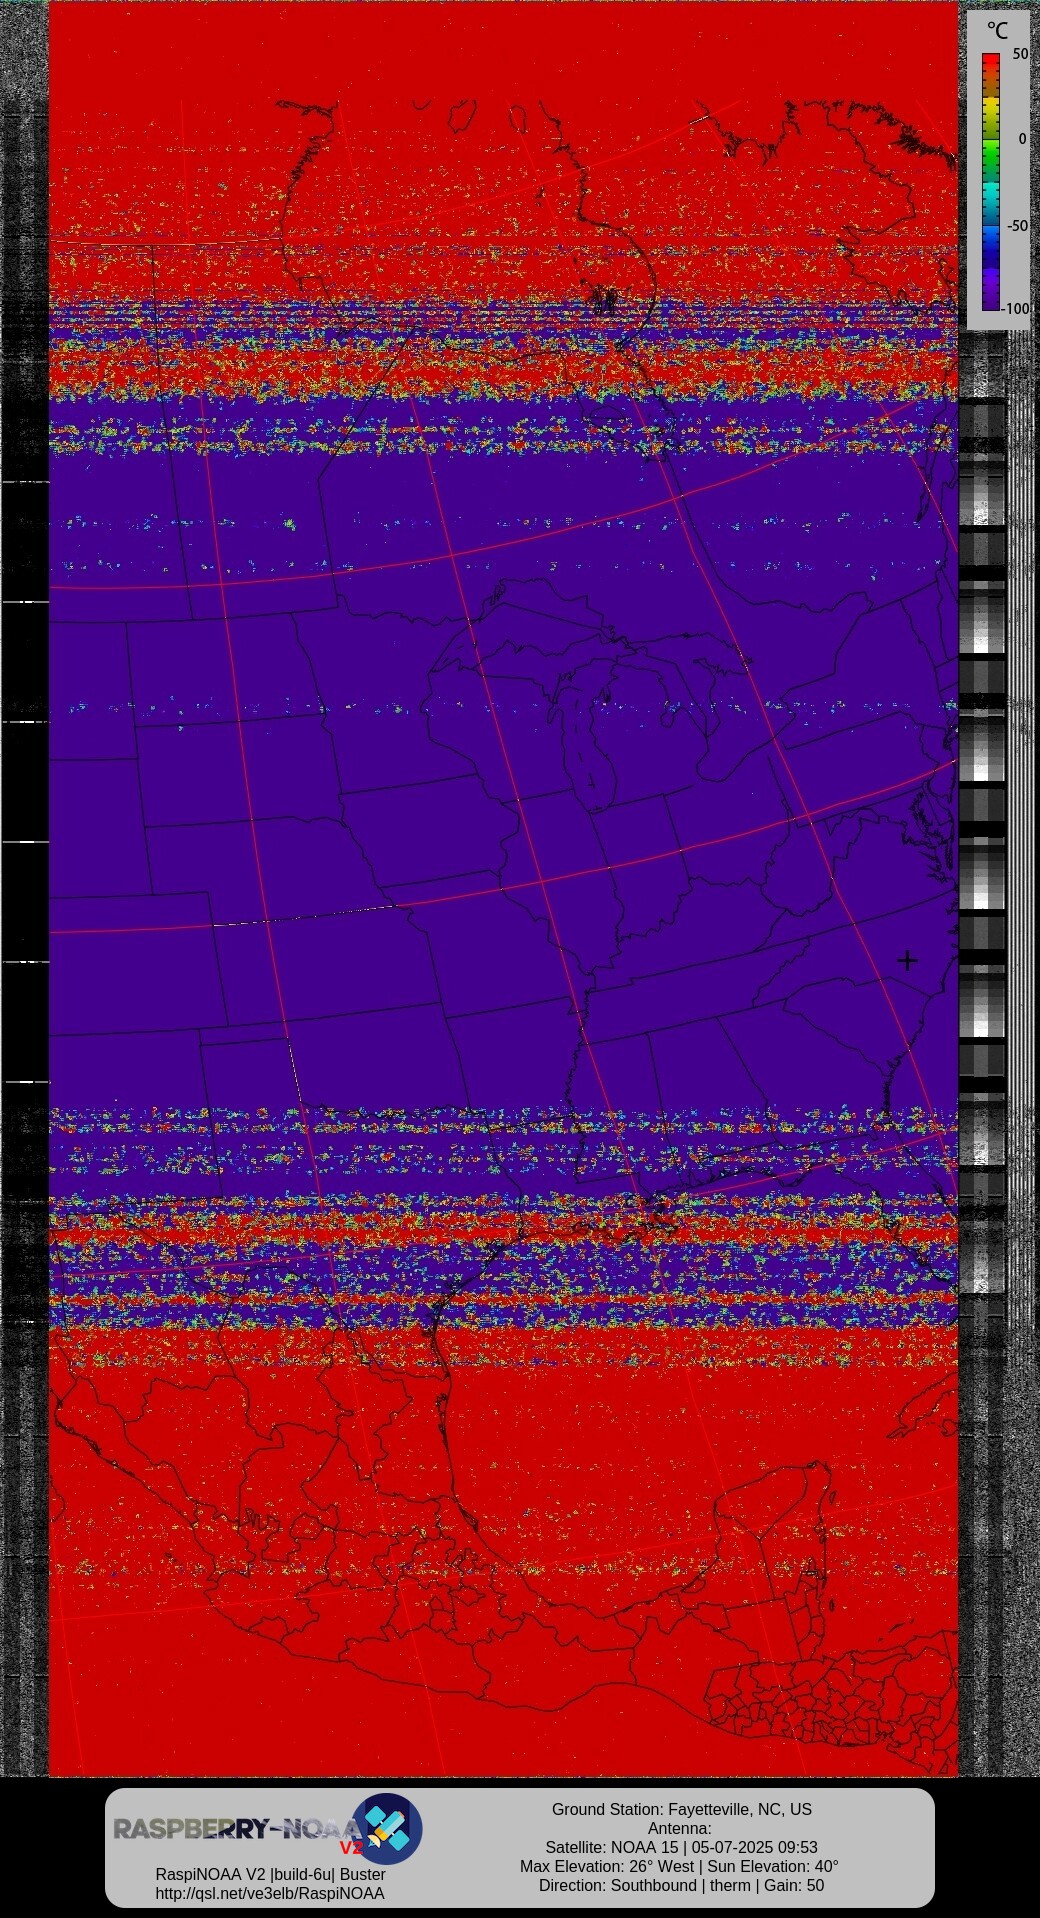The image size is (1040, 1918).
Task: Click 'RaspiNOAA V2 |build-6u| Buster' text
Action: click(x=270, y=1874)
